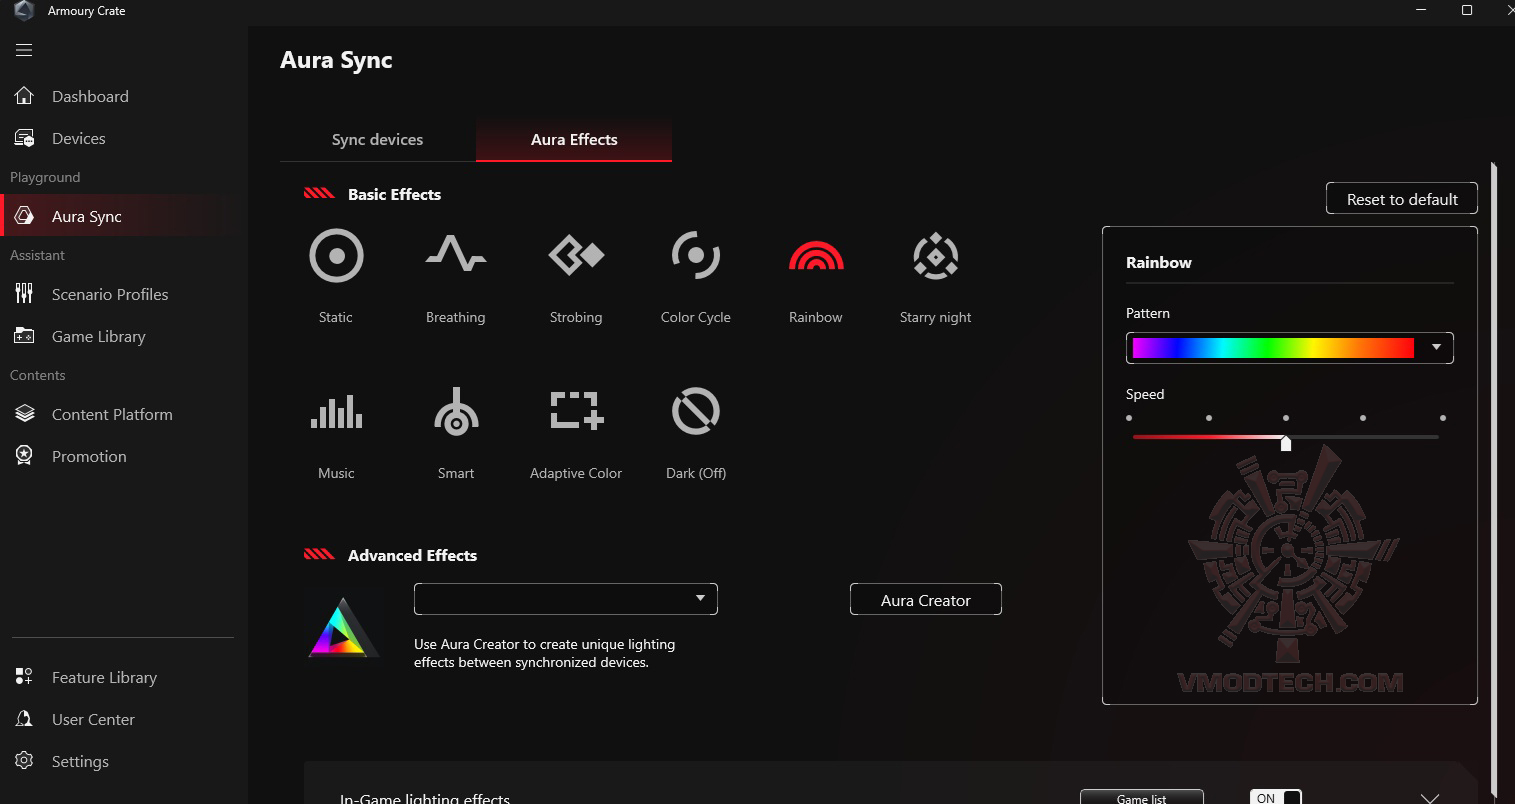This screenshot has height=804, width=1515.
Task: Click the Reset to default button
Action: [1402, 199]
